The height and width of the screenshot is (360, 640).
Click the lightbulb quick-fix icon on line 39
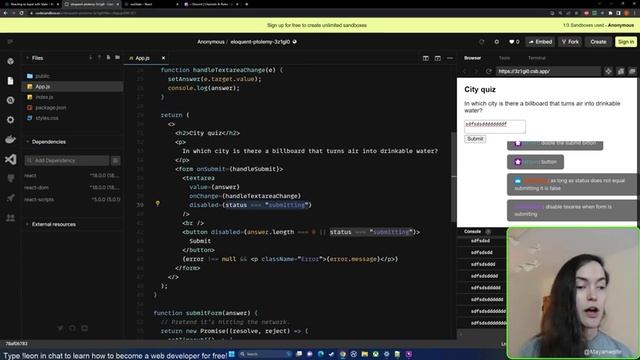(x=158, y=203)
